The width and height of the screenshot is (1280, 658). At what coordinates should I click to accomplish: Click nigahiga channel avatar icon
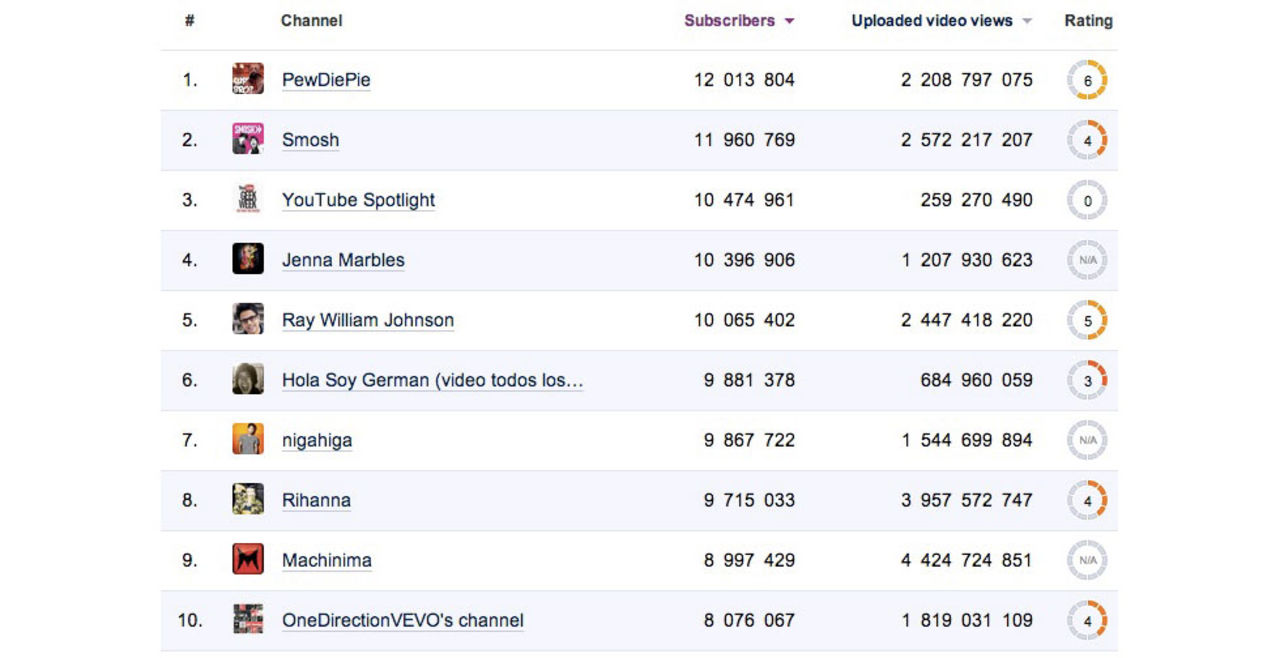click(x=248, y=439)
